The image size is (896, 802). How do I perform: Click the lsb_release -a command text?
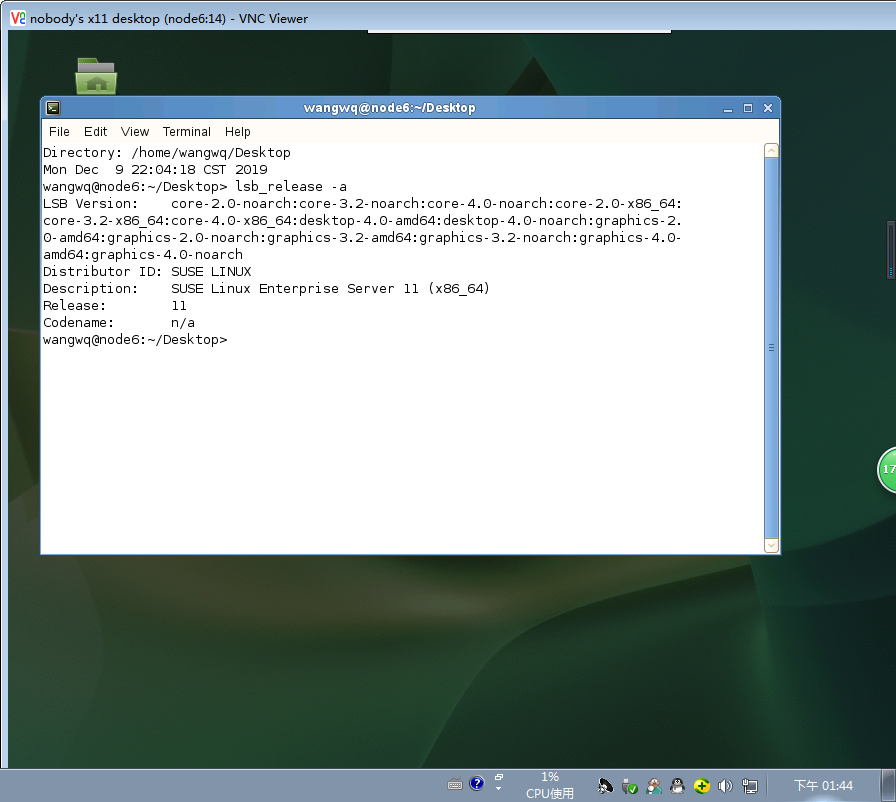pos(291,187)
